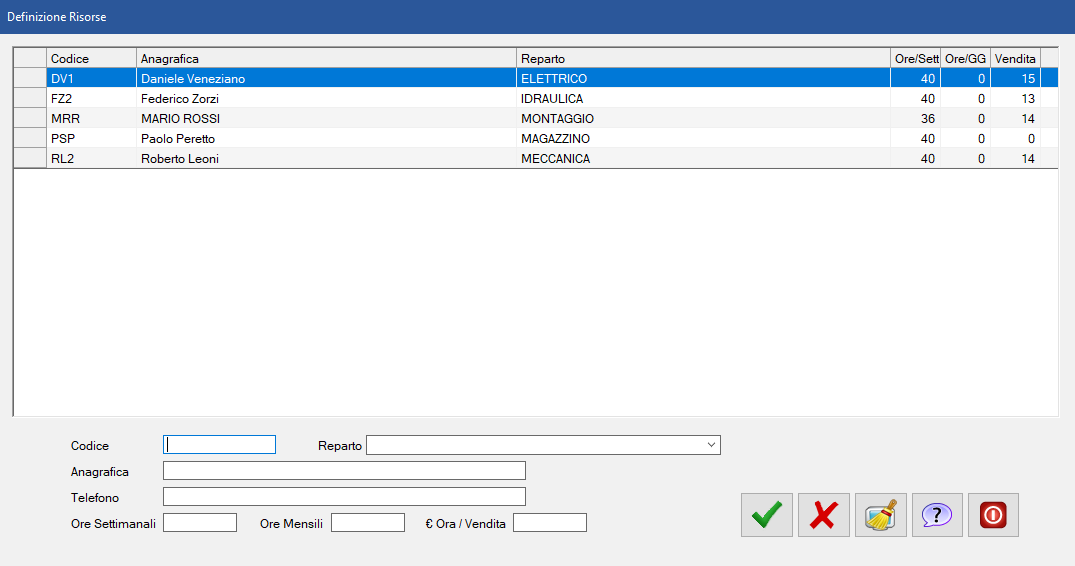Image resolution: width=1075 pixels, height=566 pixels.
Task: Click the row selector beside DV1
Action: pos(30,79)
